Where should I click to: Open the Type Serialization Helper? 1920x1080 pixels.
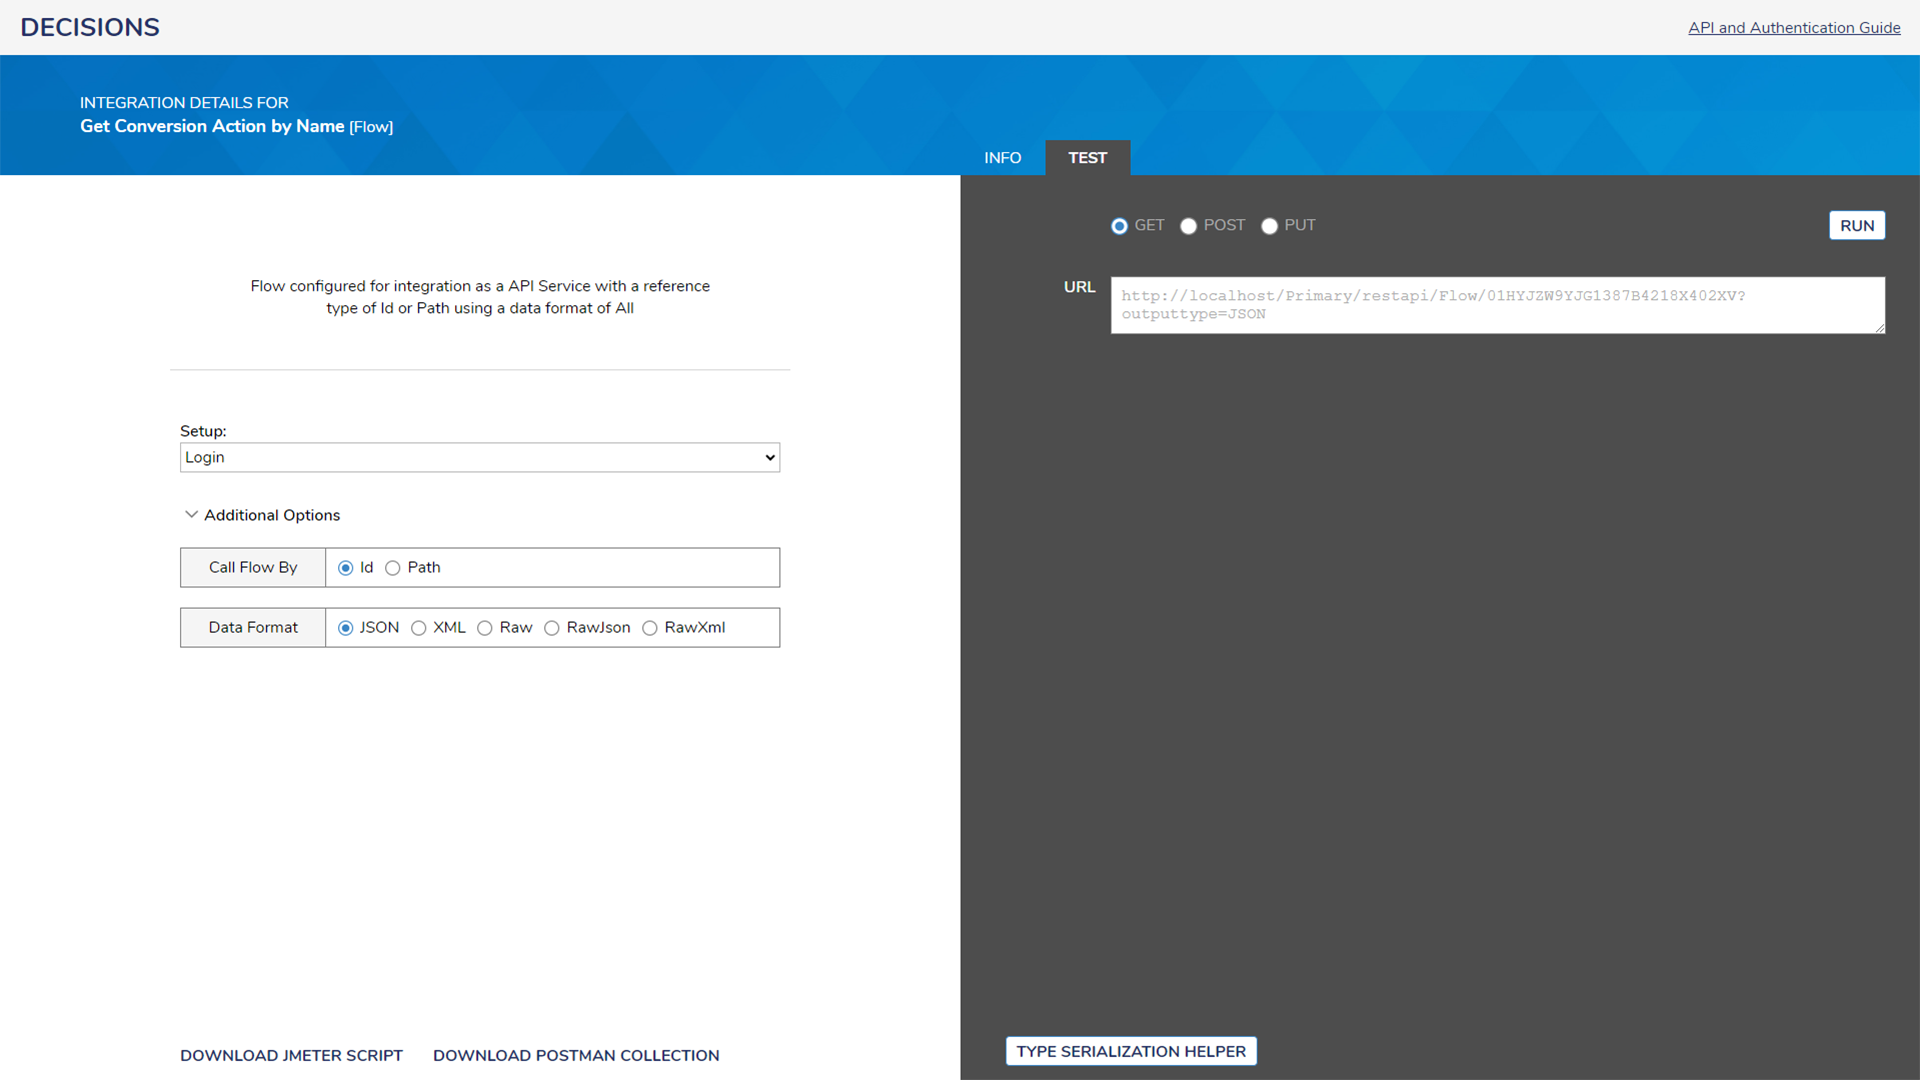click(x=1131, y=1051)
